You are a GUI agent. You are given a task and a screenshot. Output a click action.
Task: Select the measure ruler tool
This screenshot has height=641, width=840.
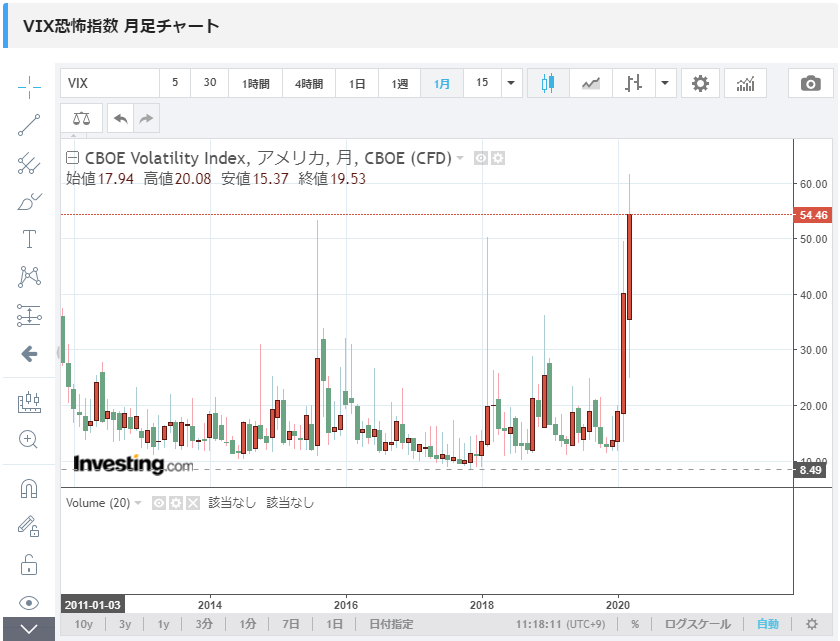tap(29, 402)
